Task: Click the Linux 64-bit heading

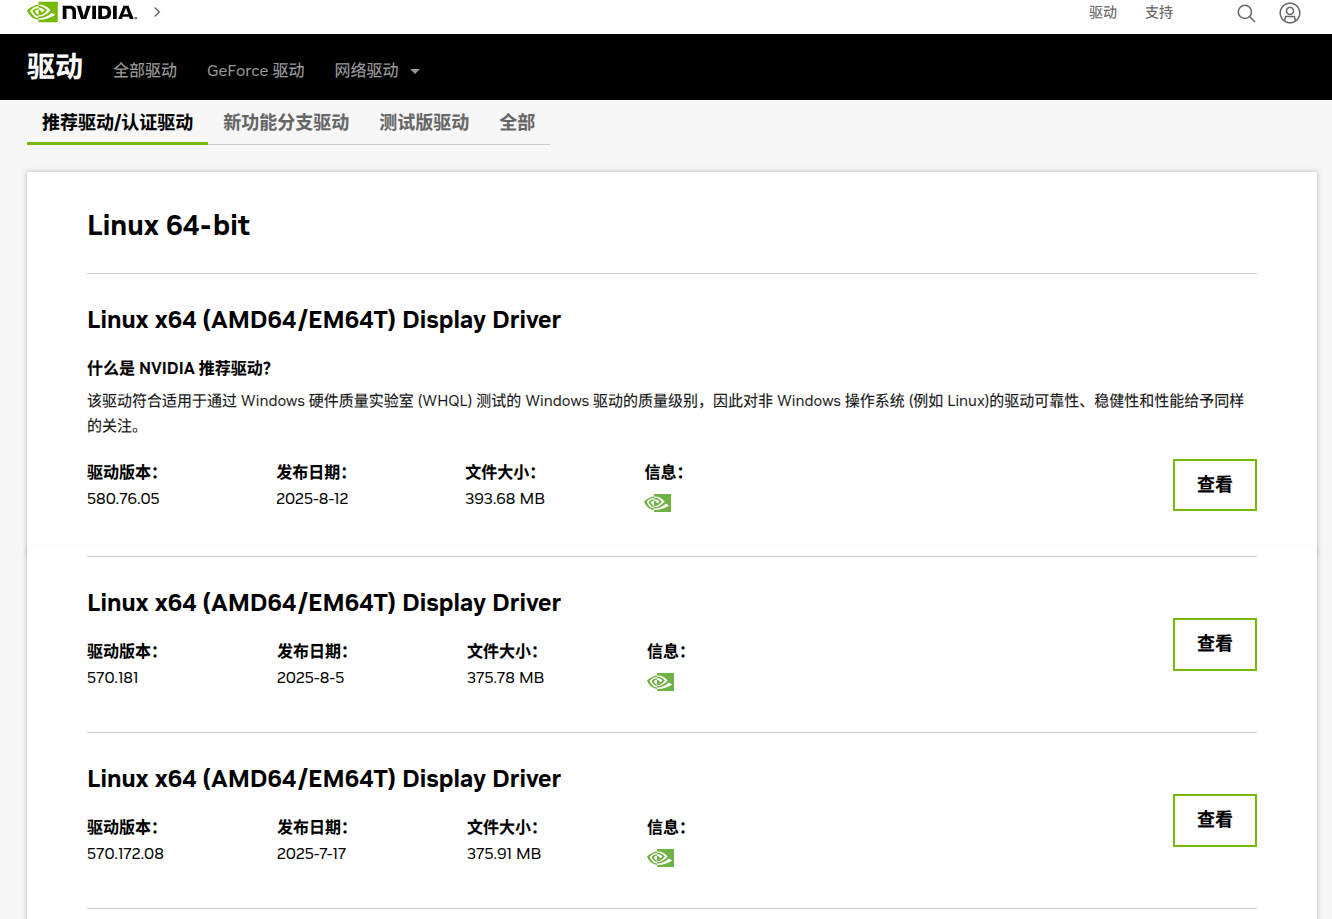Action: [x=169, y=225]
